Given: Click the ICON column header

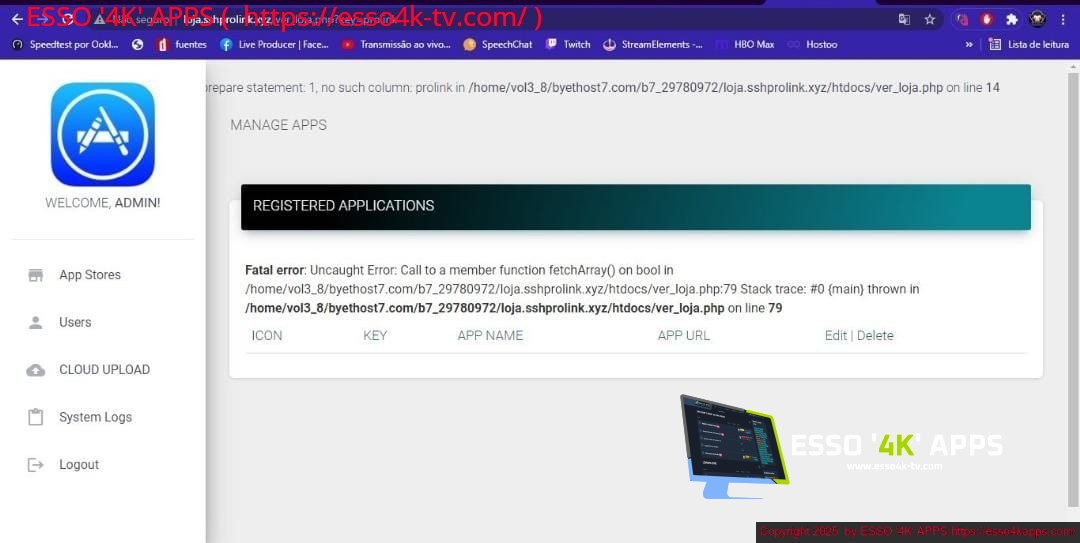Looking at the screenshot, I should click(x=267, y=336).
